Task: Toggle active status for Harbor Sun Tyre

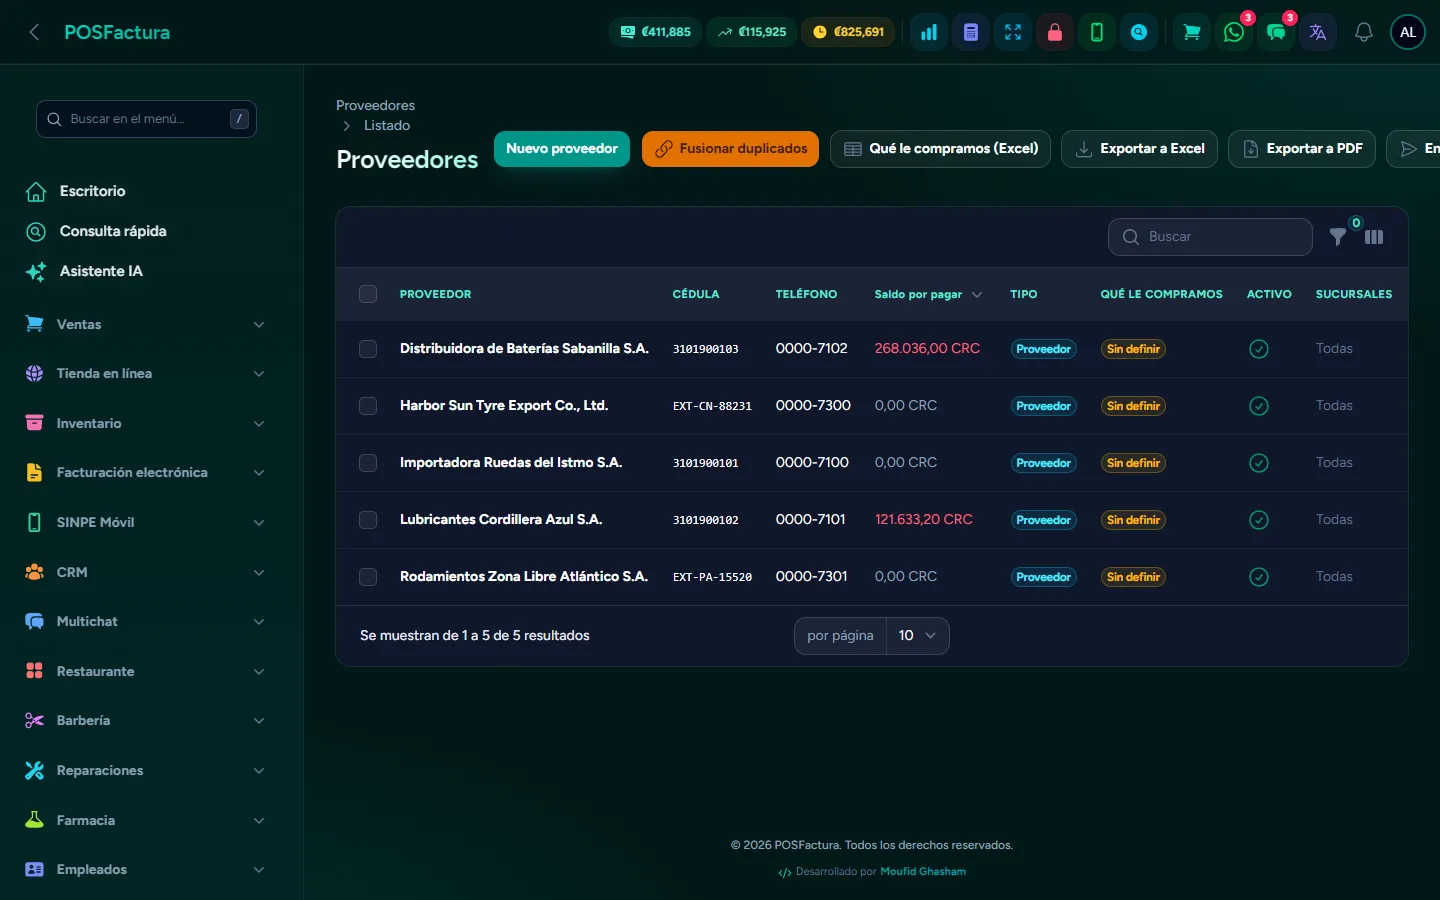Action: [1259, 406]
